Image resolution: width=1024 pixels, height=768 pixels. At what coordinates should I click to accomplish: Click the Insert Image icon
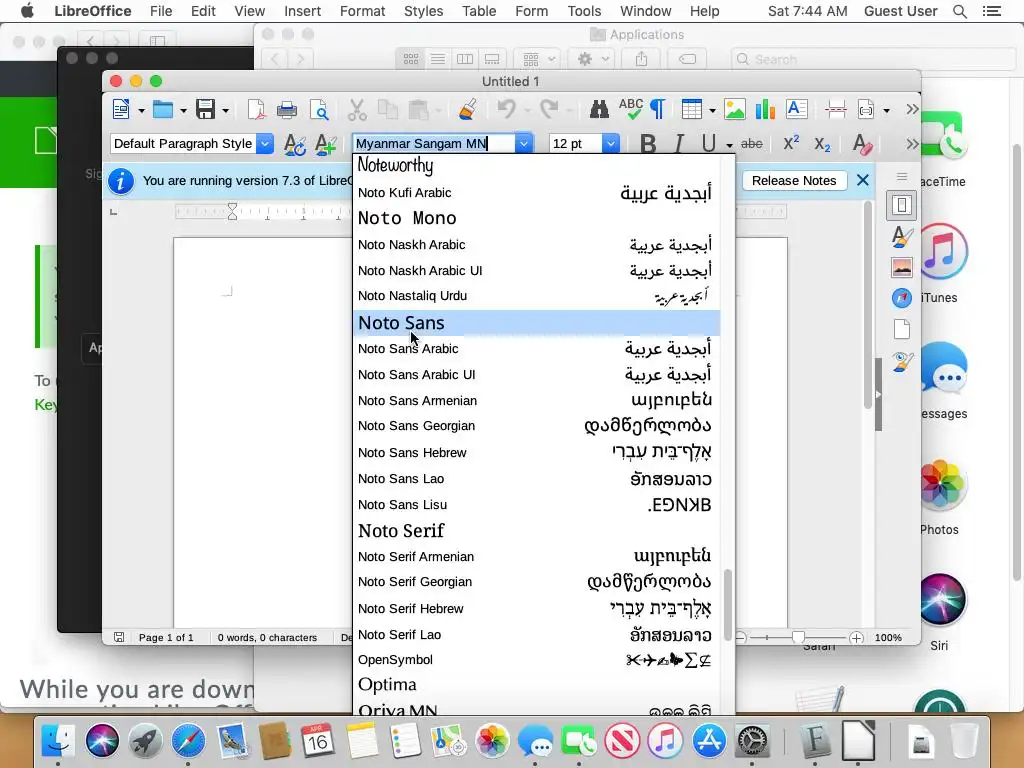point(735,110)
